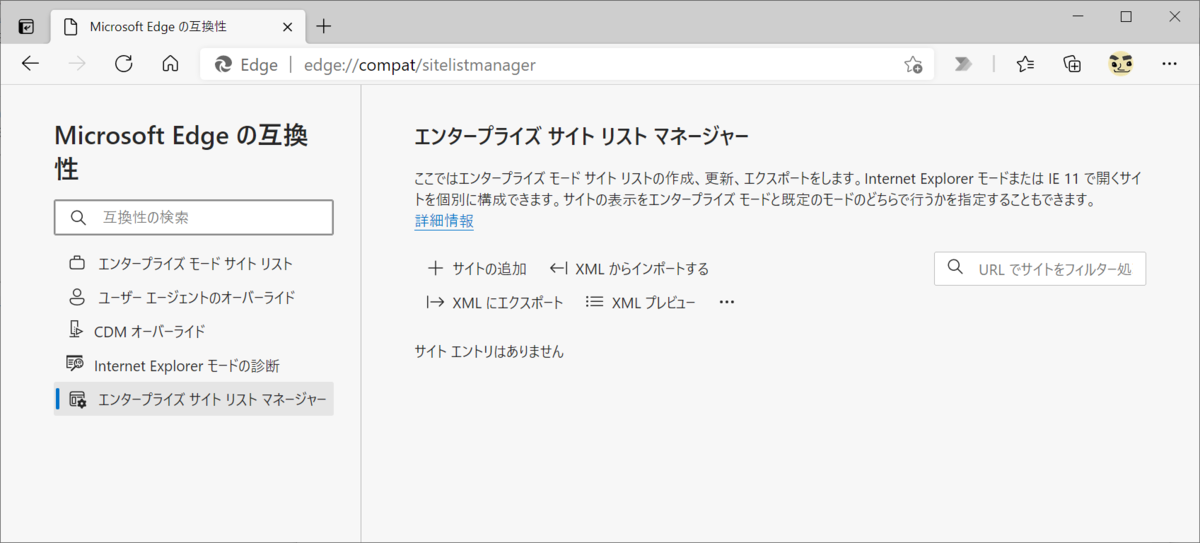Minimize the browser window
This screenshot has height=543, width=1200.
(1076, 17)
